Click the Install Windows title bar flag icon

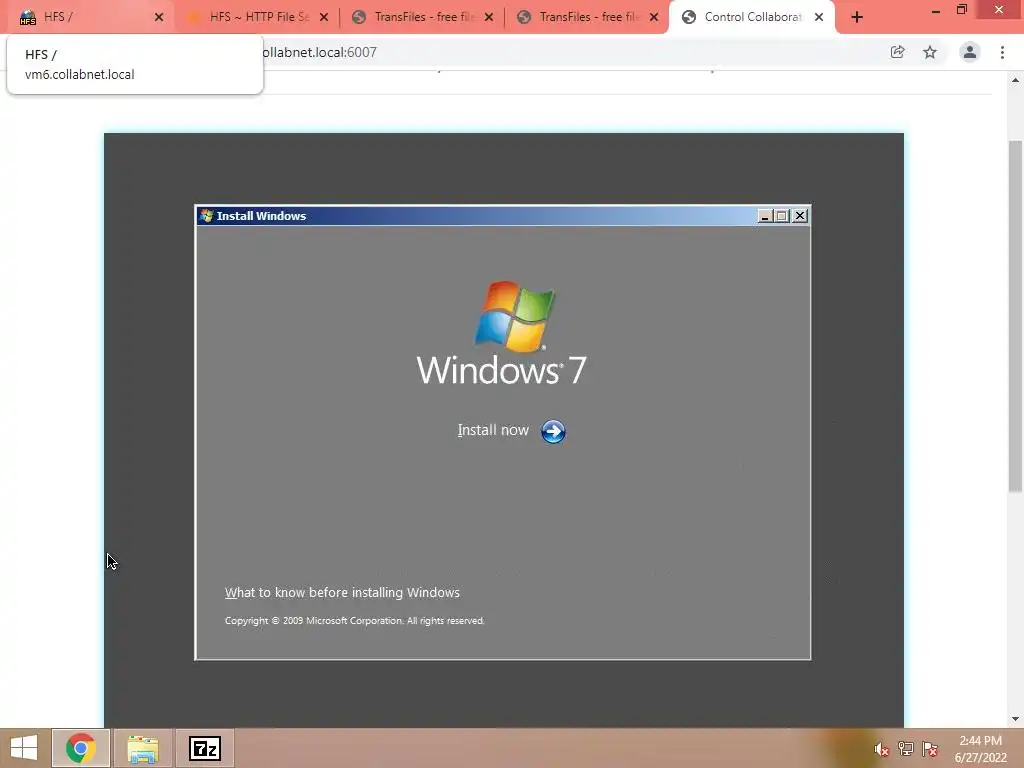(x=207, y=216)
